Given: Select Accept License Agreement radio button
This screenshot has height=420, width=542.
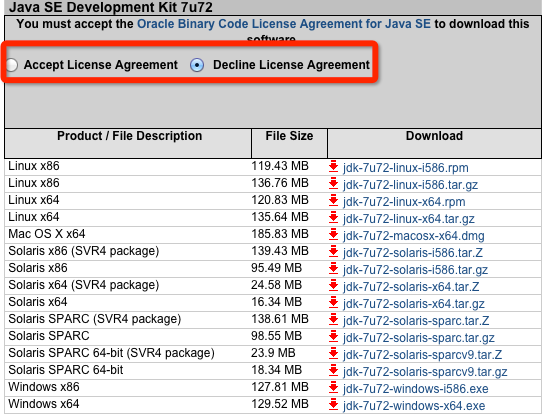Looking at the screenshot, I should (x=12, y=65).
